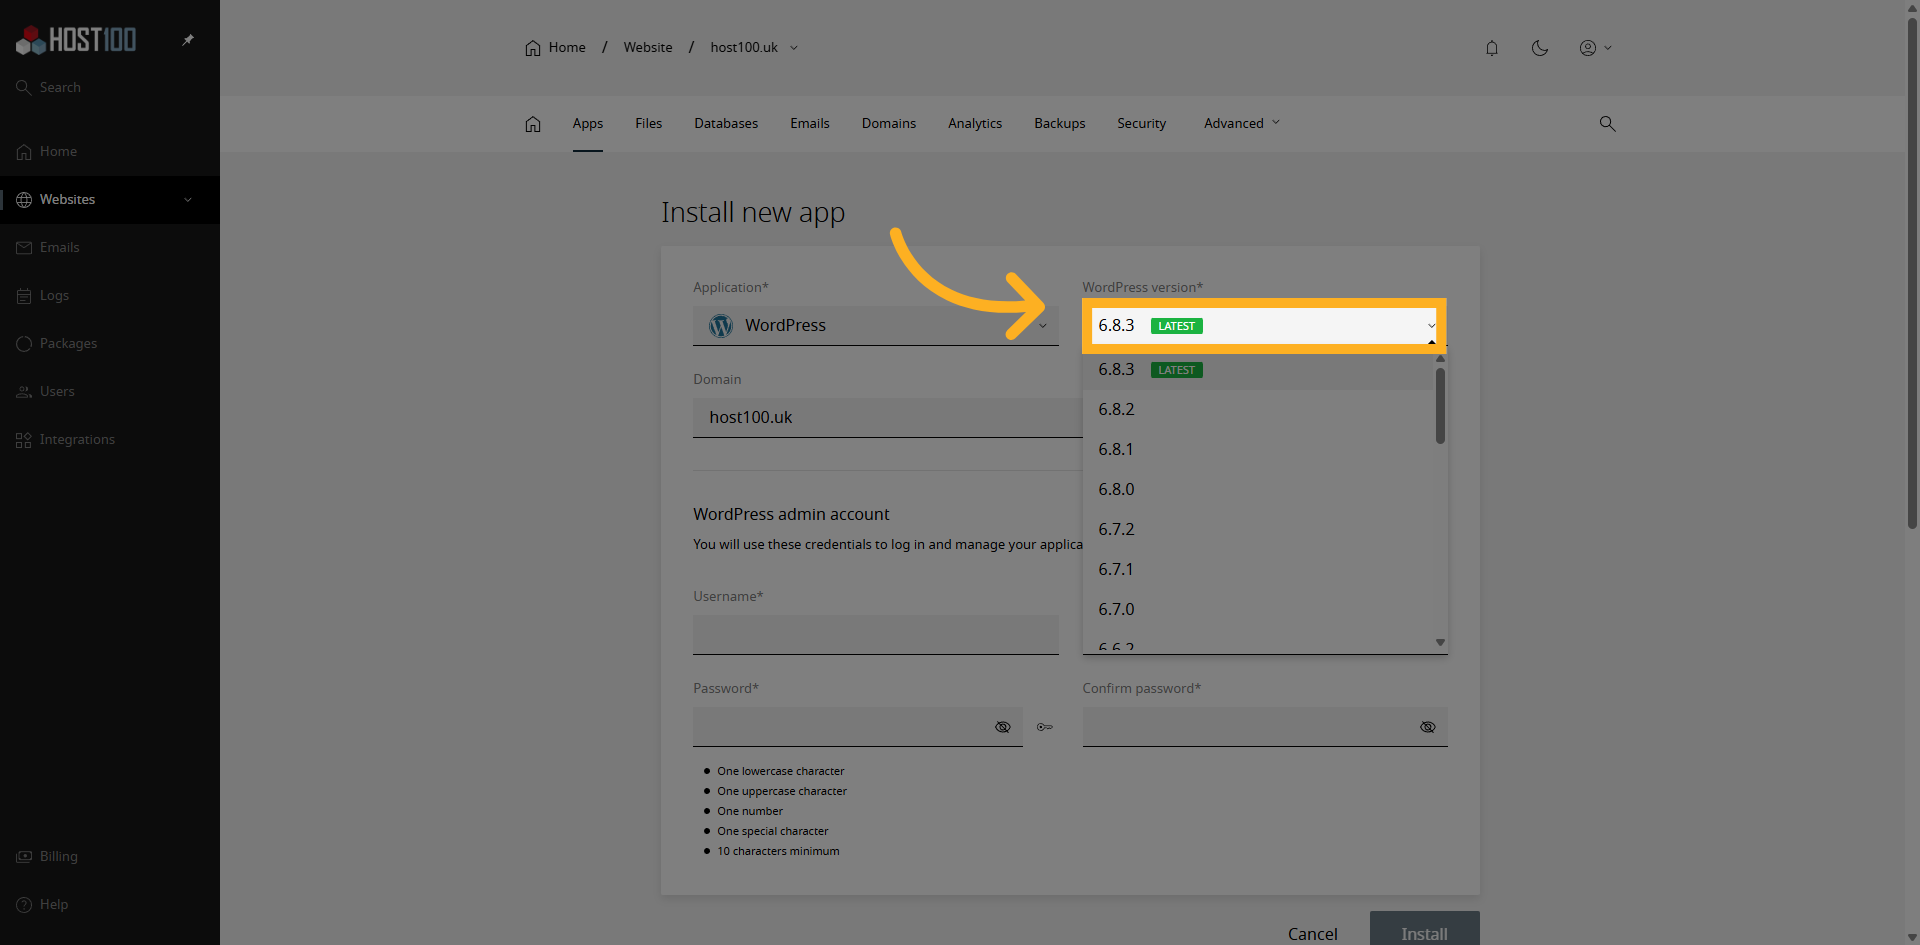Toggle Password visibility eye icon
The width and height of the screenshot is (1920, 945).
[1003, 727]
